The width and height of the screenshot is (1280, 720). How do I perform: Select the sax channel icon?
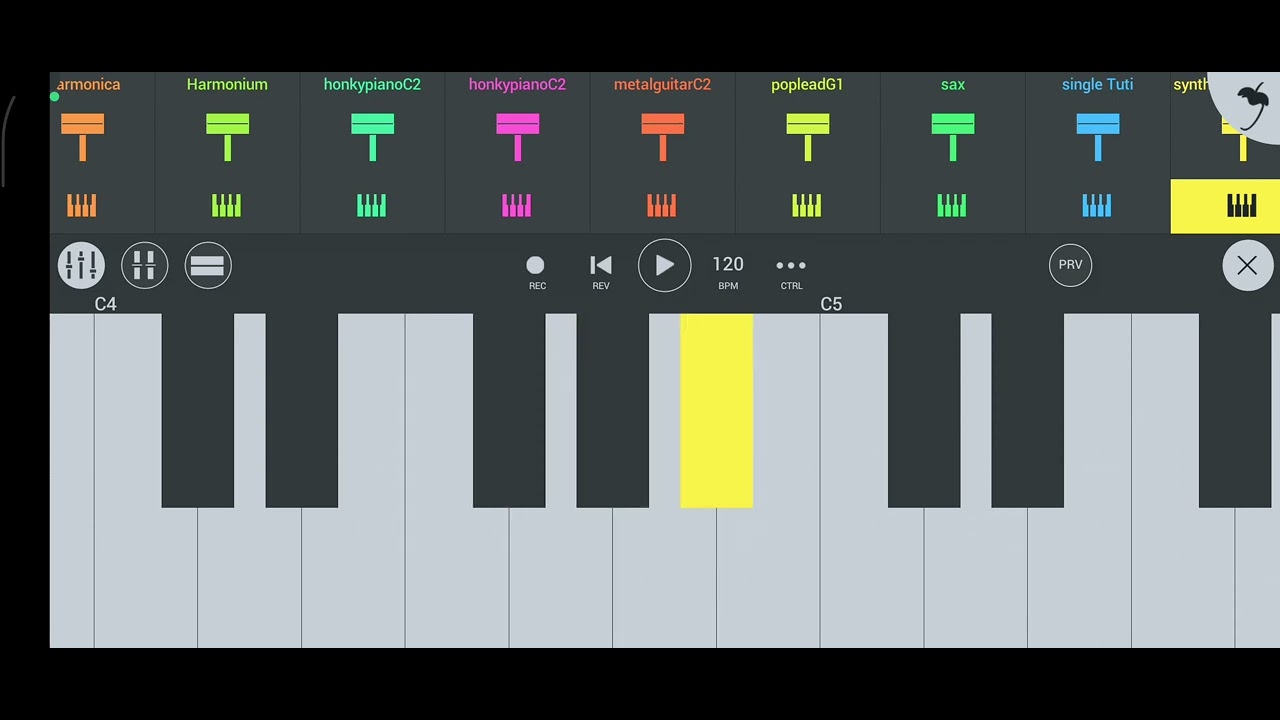[x=952, y=137]
